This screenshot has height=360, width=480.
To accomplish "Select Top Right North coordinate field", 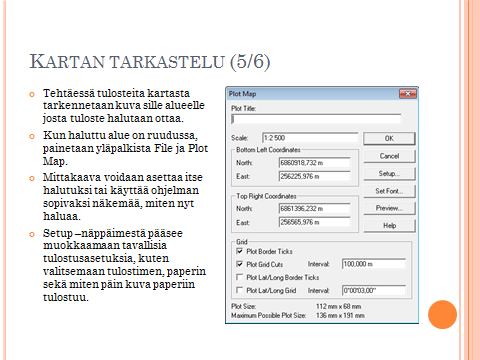I will coord(315,209).
